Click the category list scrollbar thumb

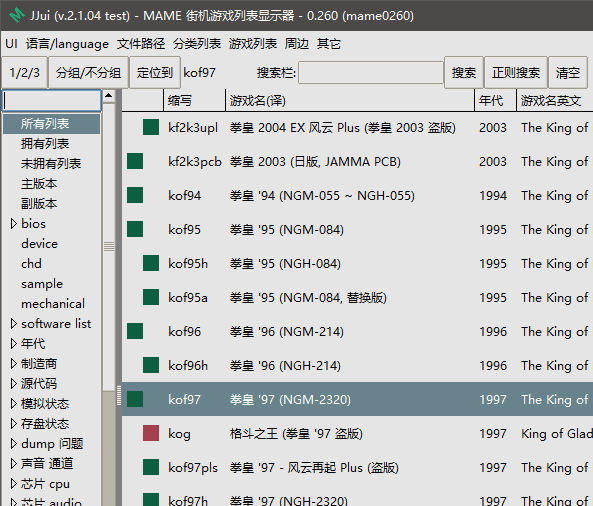click(x=109, y=247)
